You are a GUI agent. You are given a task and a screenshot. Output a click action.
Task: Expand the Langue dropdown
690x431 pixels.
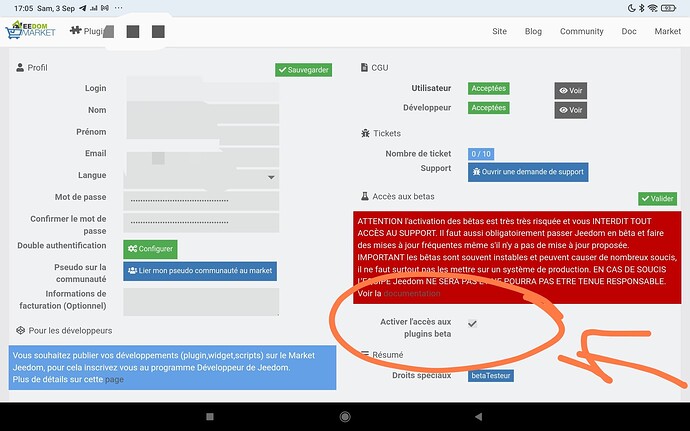[201, 177]
